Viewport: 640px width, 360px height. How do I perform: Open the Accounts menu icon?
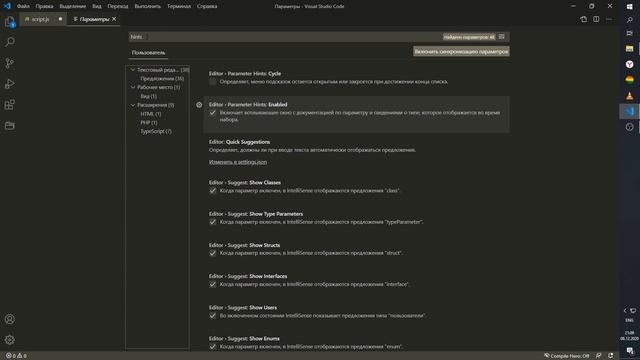coord(10,319)
